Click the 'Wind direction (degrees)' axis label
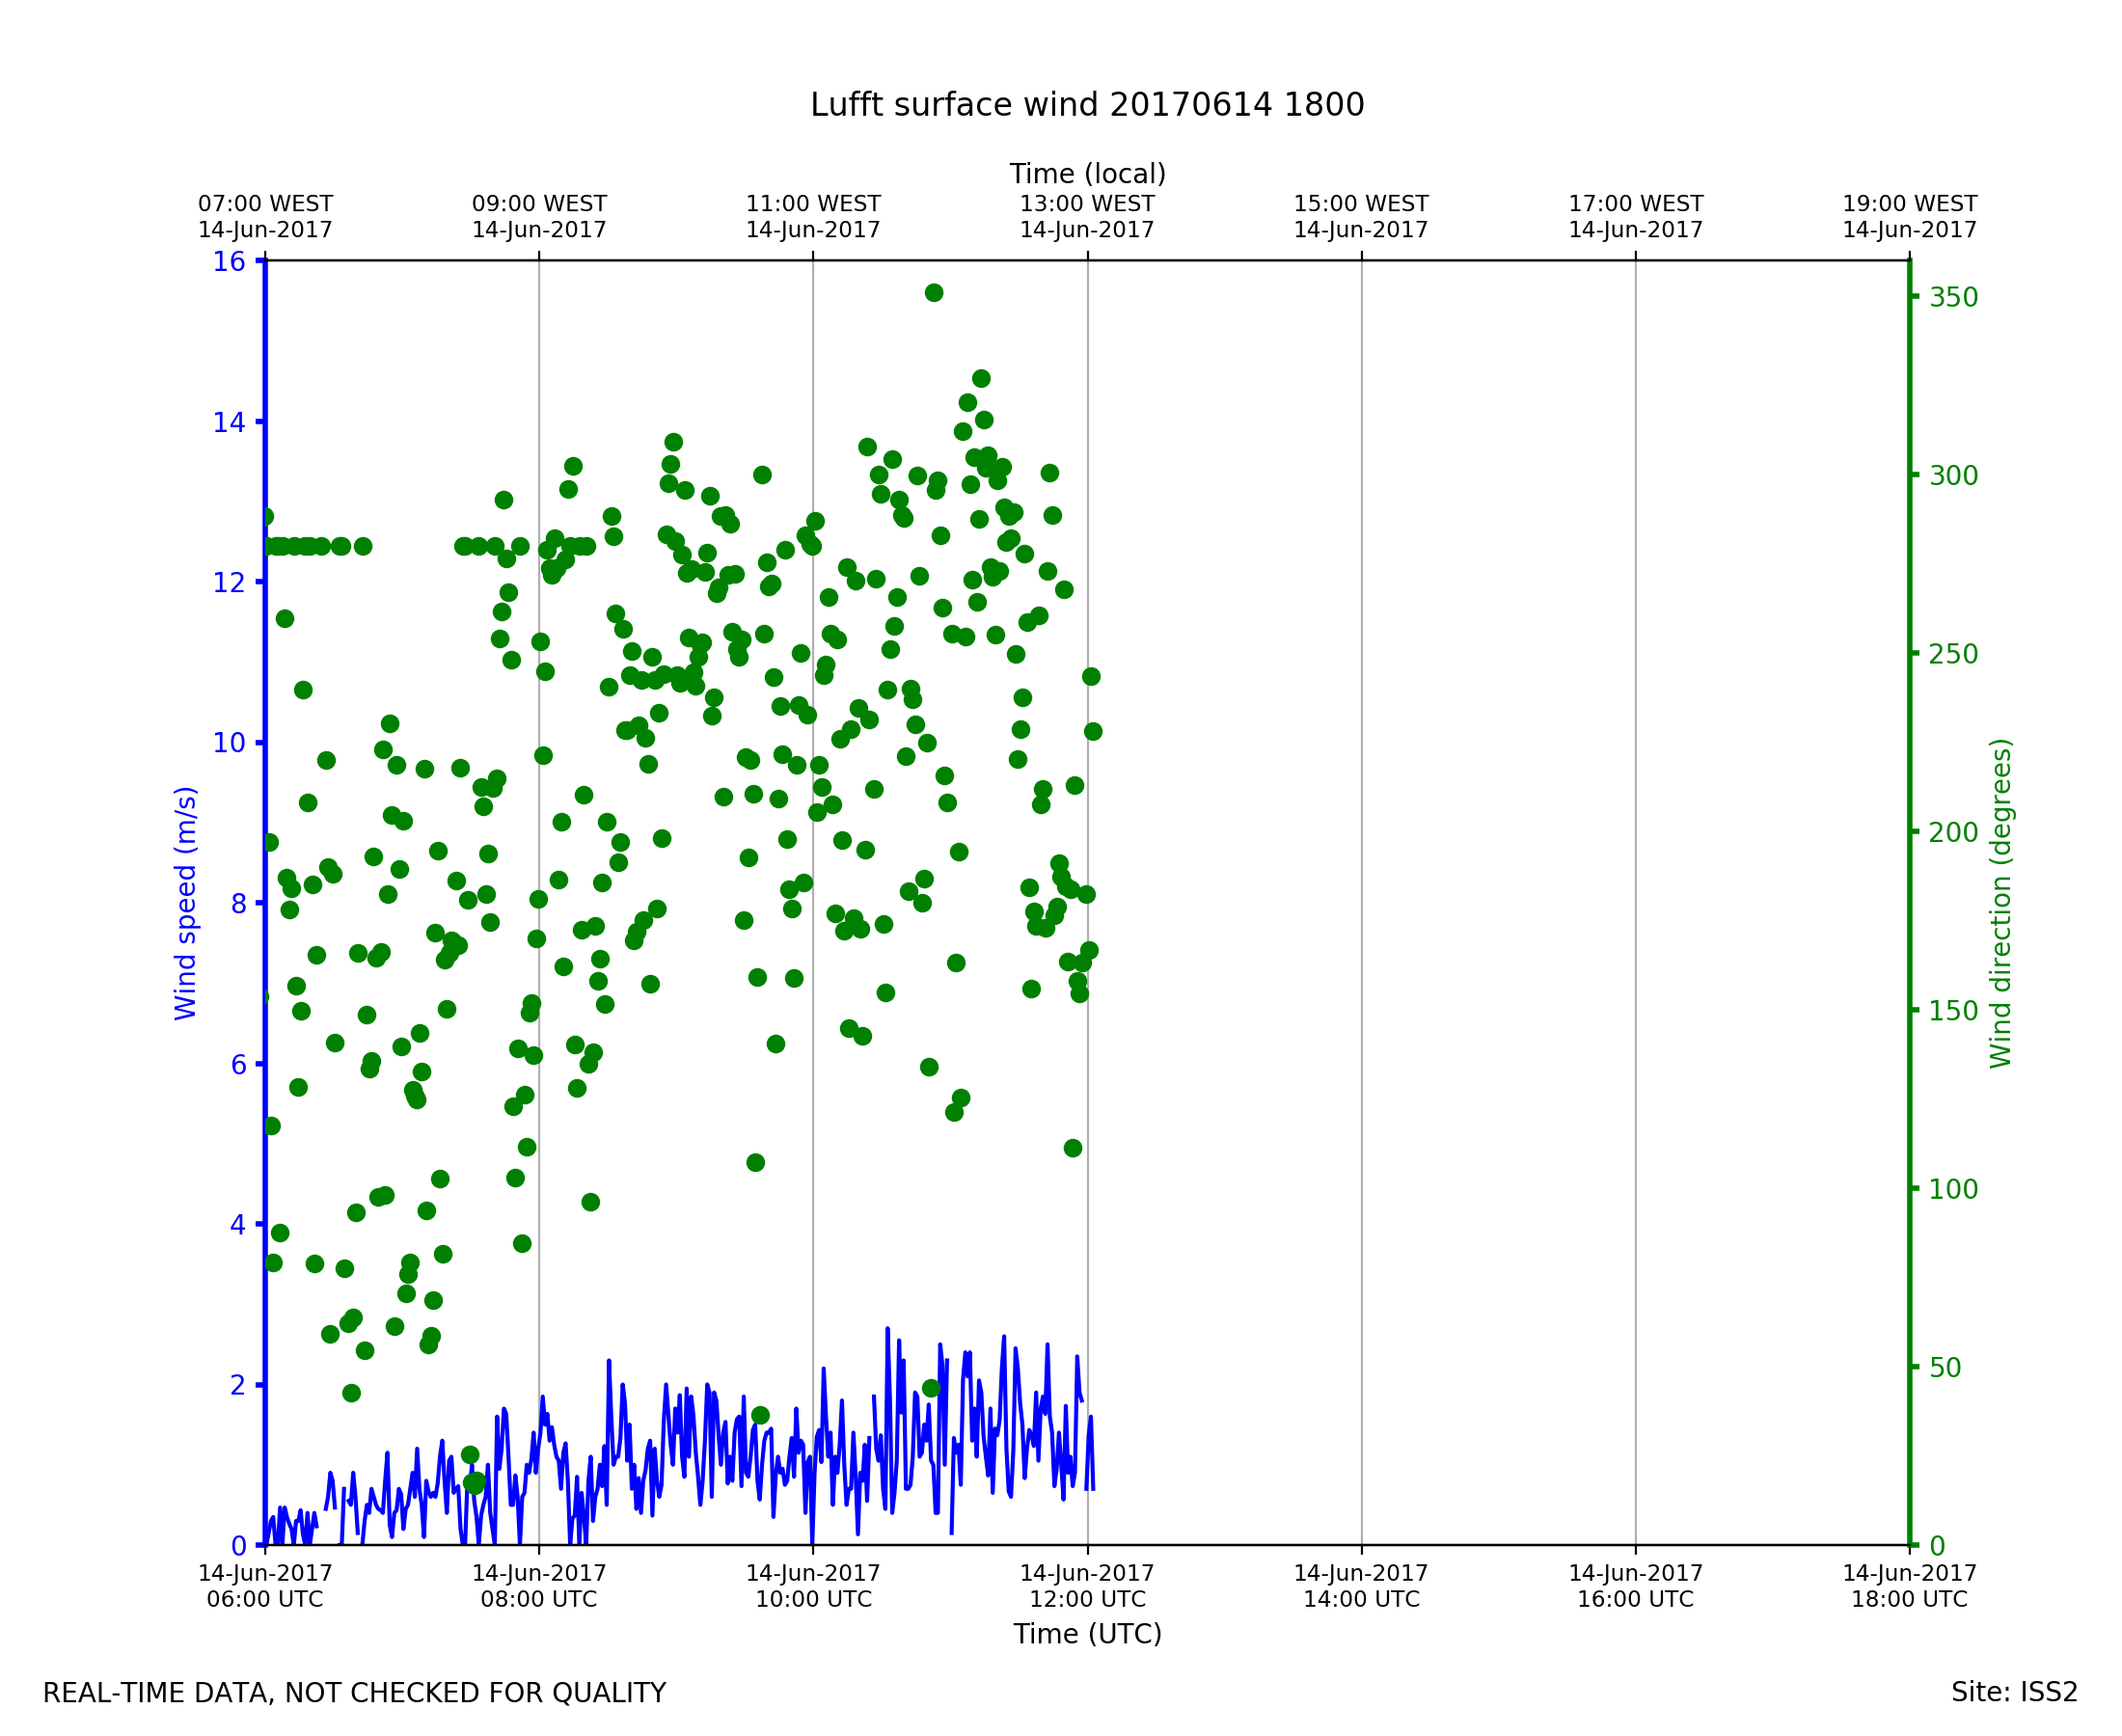Screen dimensions: 2122x1736 point(2000,903)
